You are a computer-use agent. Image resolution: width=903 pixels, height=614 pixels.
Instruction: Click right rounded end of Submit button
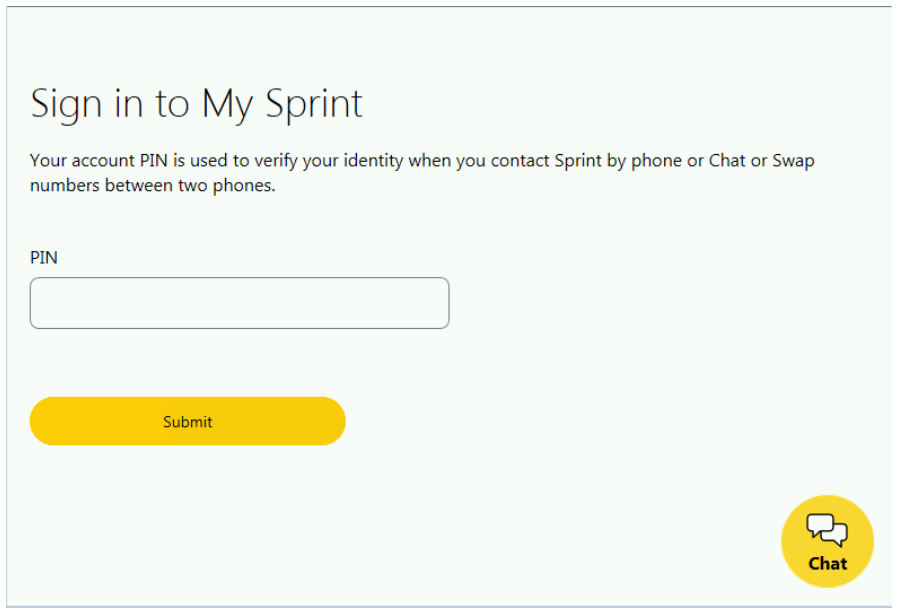(332, 421)
